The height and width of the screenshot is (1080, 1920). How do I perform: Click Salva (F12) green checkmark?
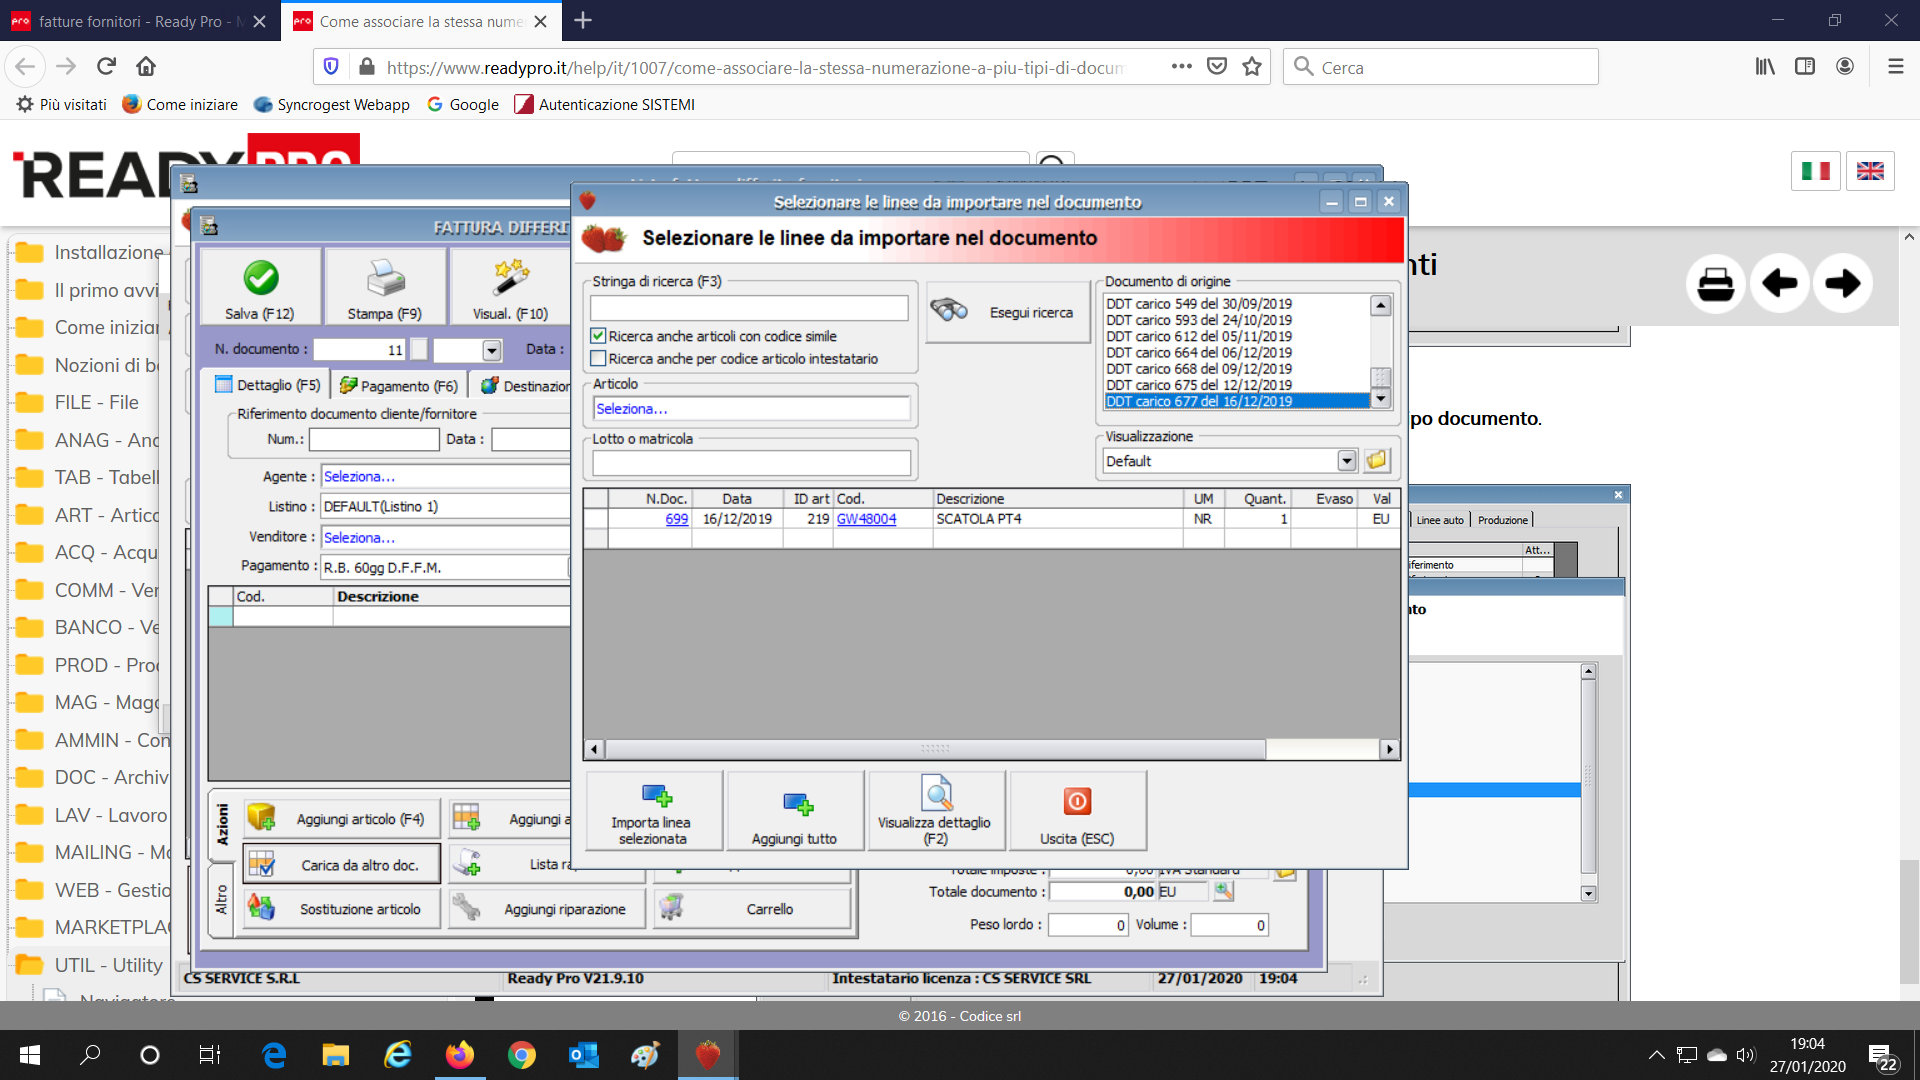pyautogui.click(x=260, y=286)
